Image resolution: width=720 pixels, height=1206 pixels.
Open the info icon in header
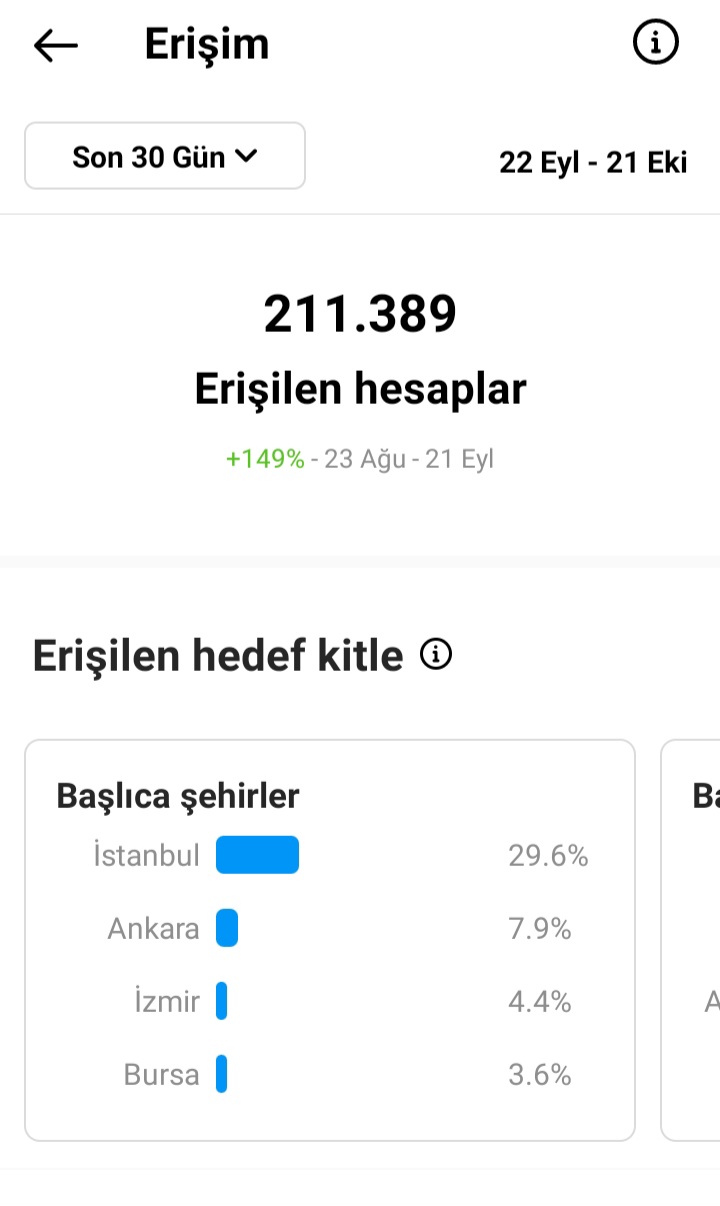tap(656, 43)
